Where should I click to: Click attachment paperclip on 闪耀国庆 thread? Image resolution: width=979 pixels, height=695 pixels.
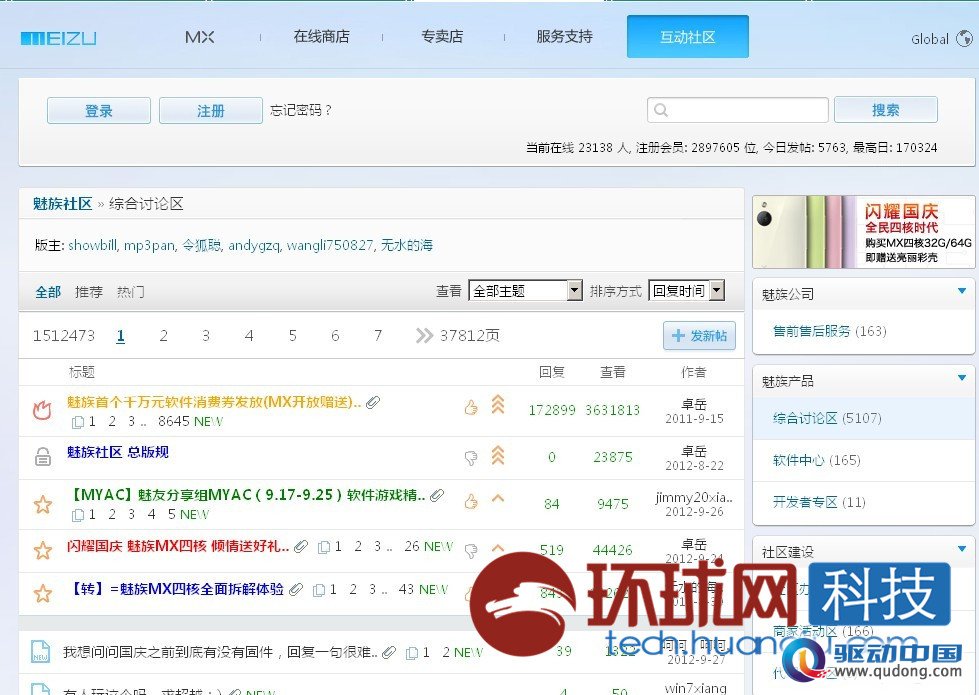tap(301, 547)
